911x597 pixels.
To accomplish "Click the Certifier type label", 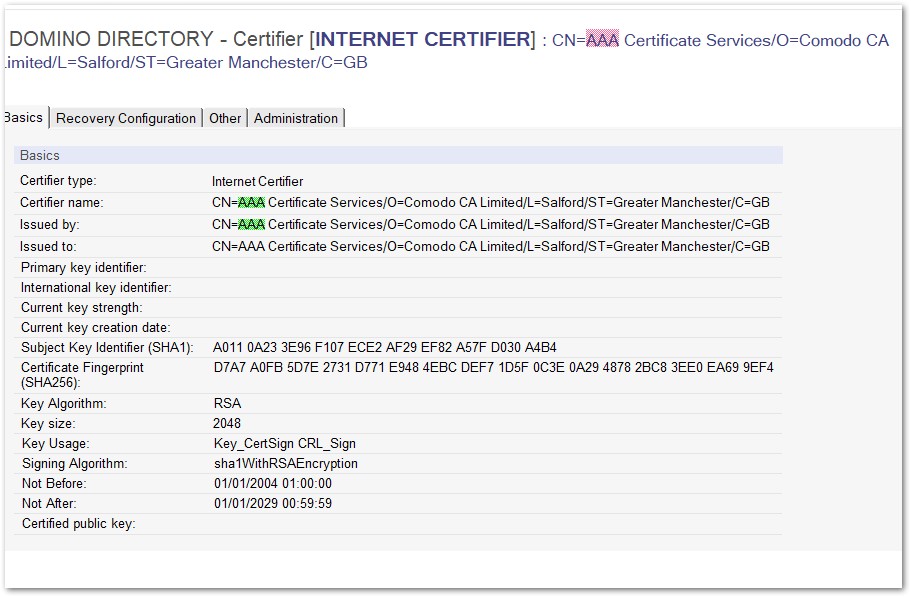I will click(58, 181).
